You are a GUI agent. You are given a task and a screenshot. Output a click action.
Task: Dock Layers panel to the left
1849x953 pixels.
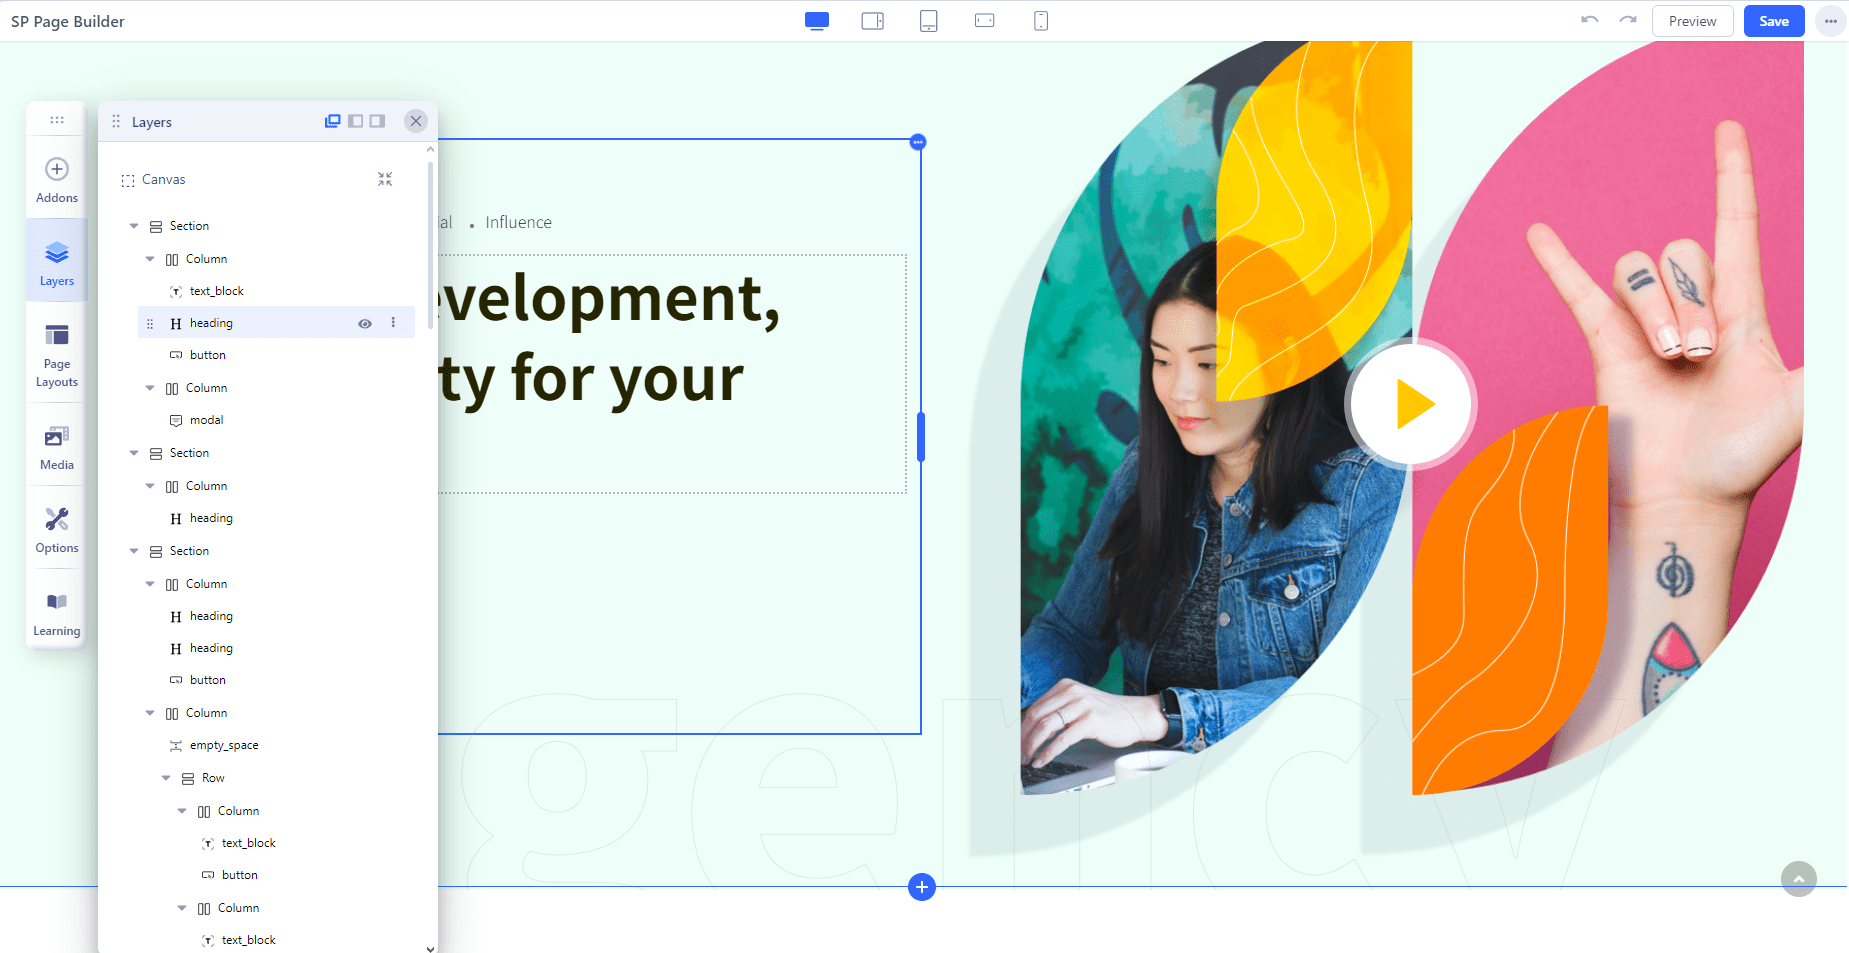click(355, 121)
